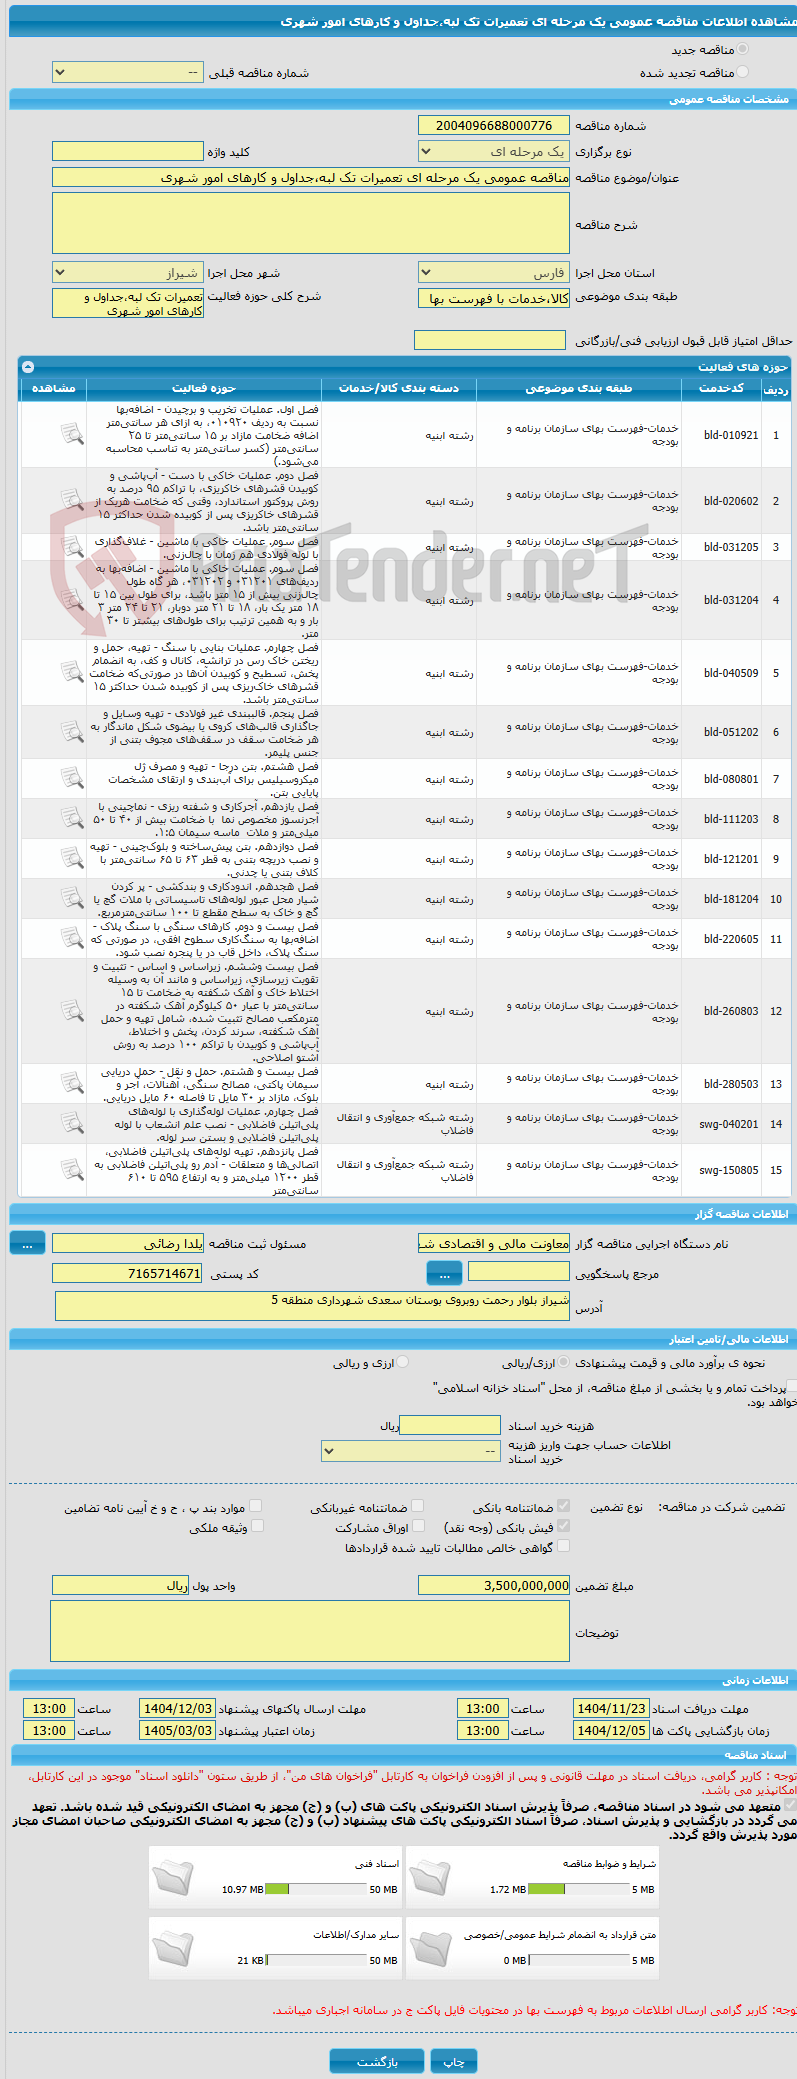The image size is (797, 2079).
Task: Click the دسته بندی کالا/خدمات column header
Action: click(x=399, y=389)
